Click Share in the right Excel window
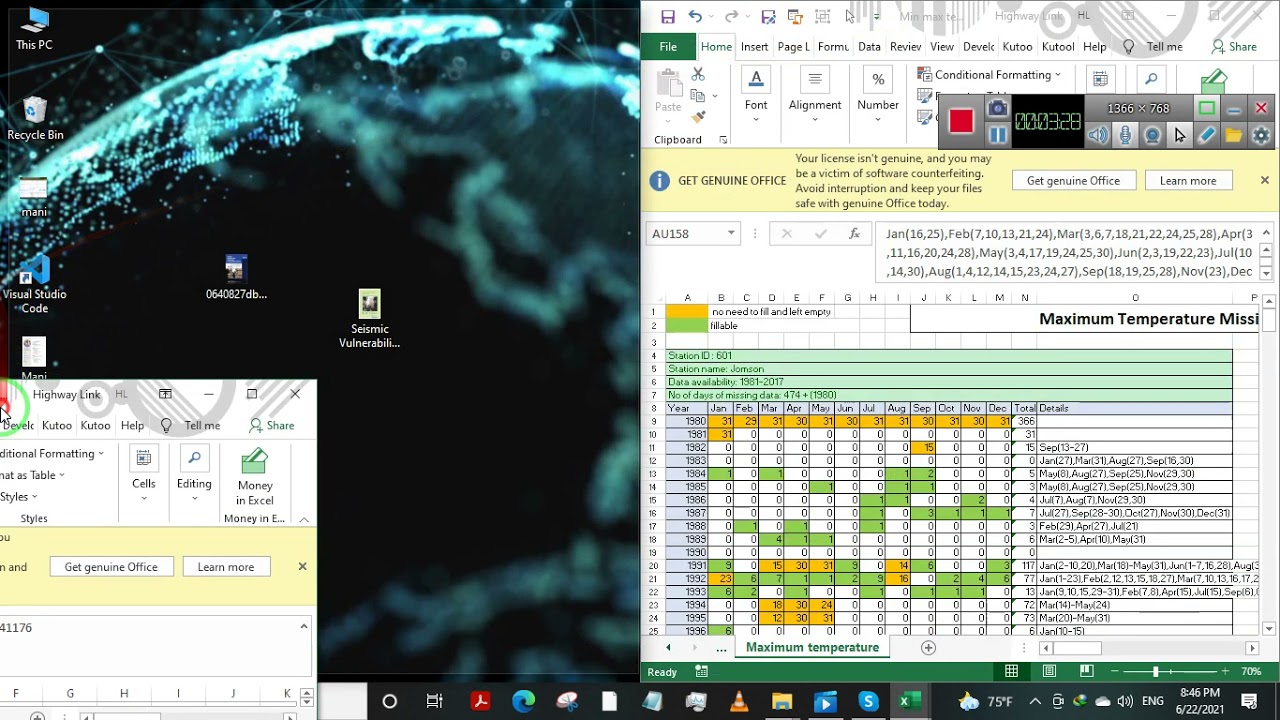The height and width of the screenshot is (720, 1280). click(1233, 47)
